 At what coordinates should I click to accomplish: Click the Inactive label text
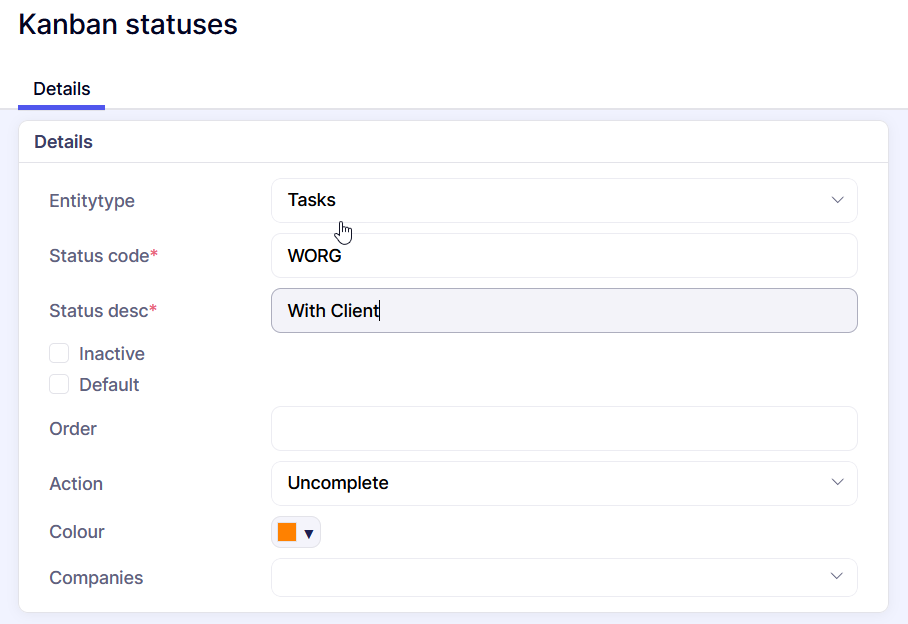[111, 354]
